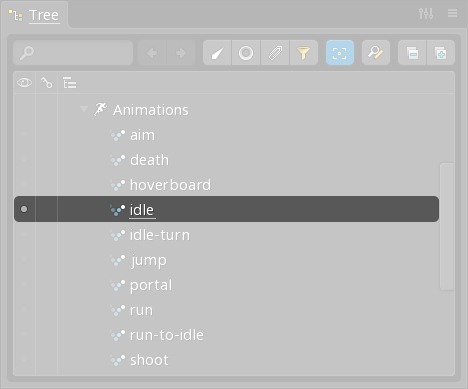Toggle the center-on-selection crosshair button
The height and width of the screenshot is (389, 468).
(340, 53)
